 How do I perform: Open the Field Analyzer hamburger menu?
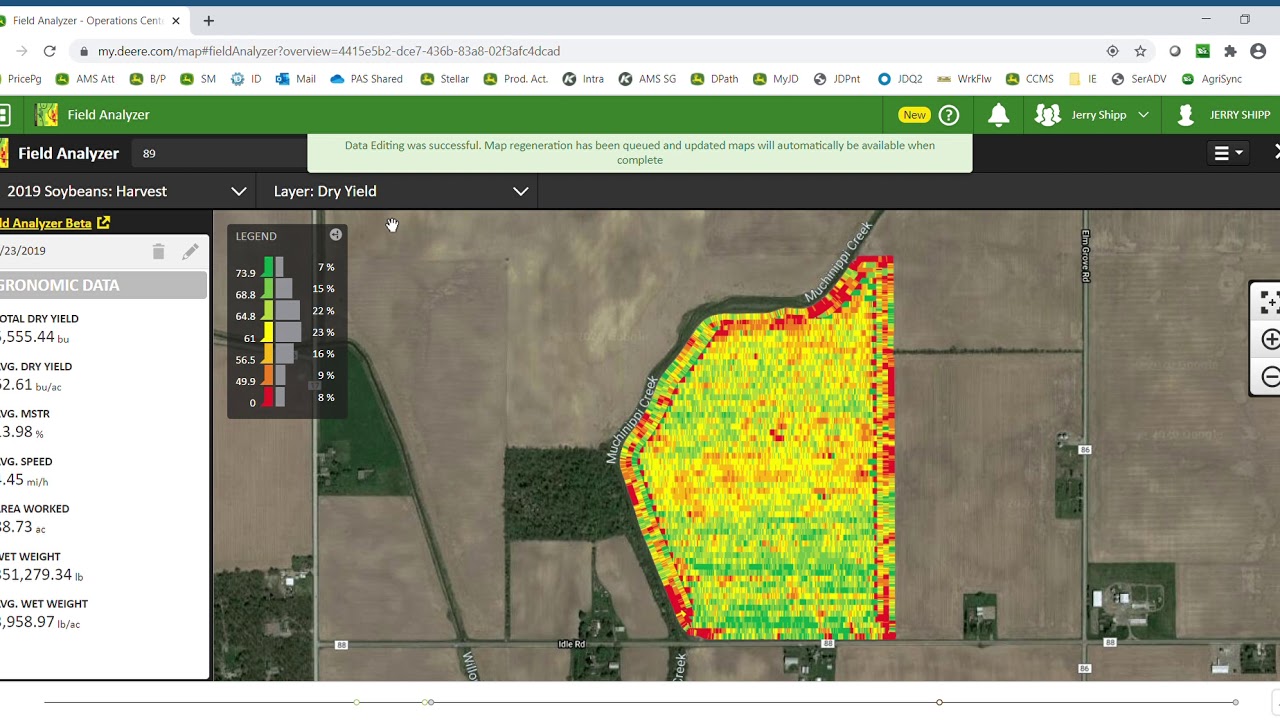click(1228, 153)
